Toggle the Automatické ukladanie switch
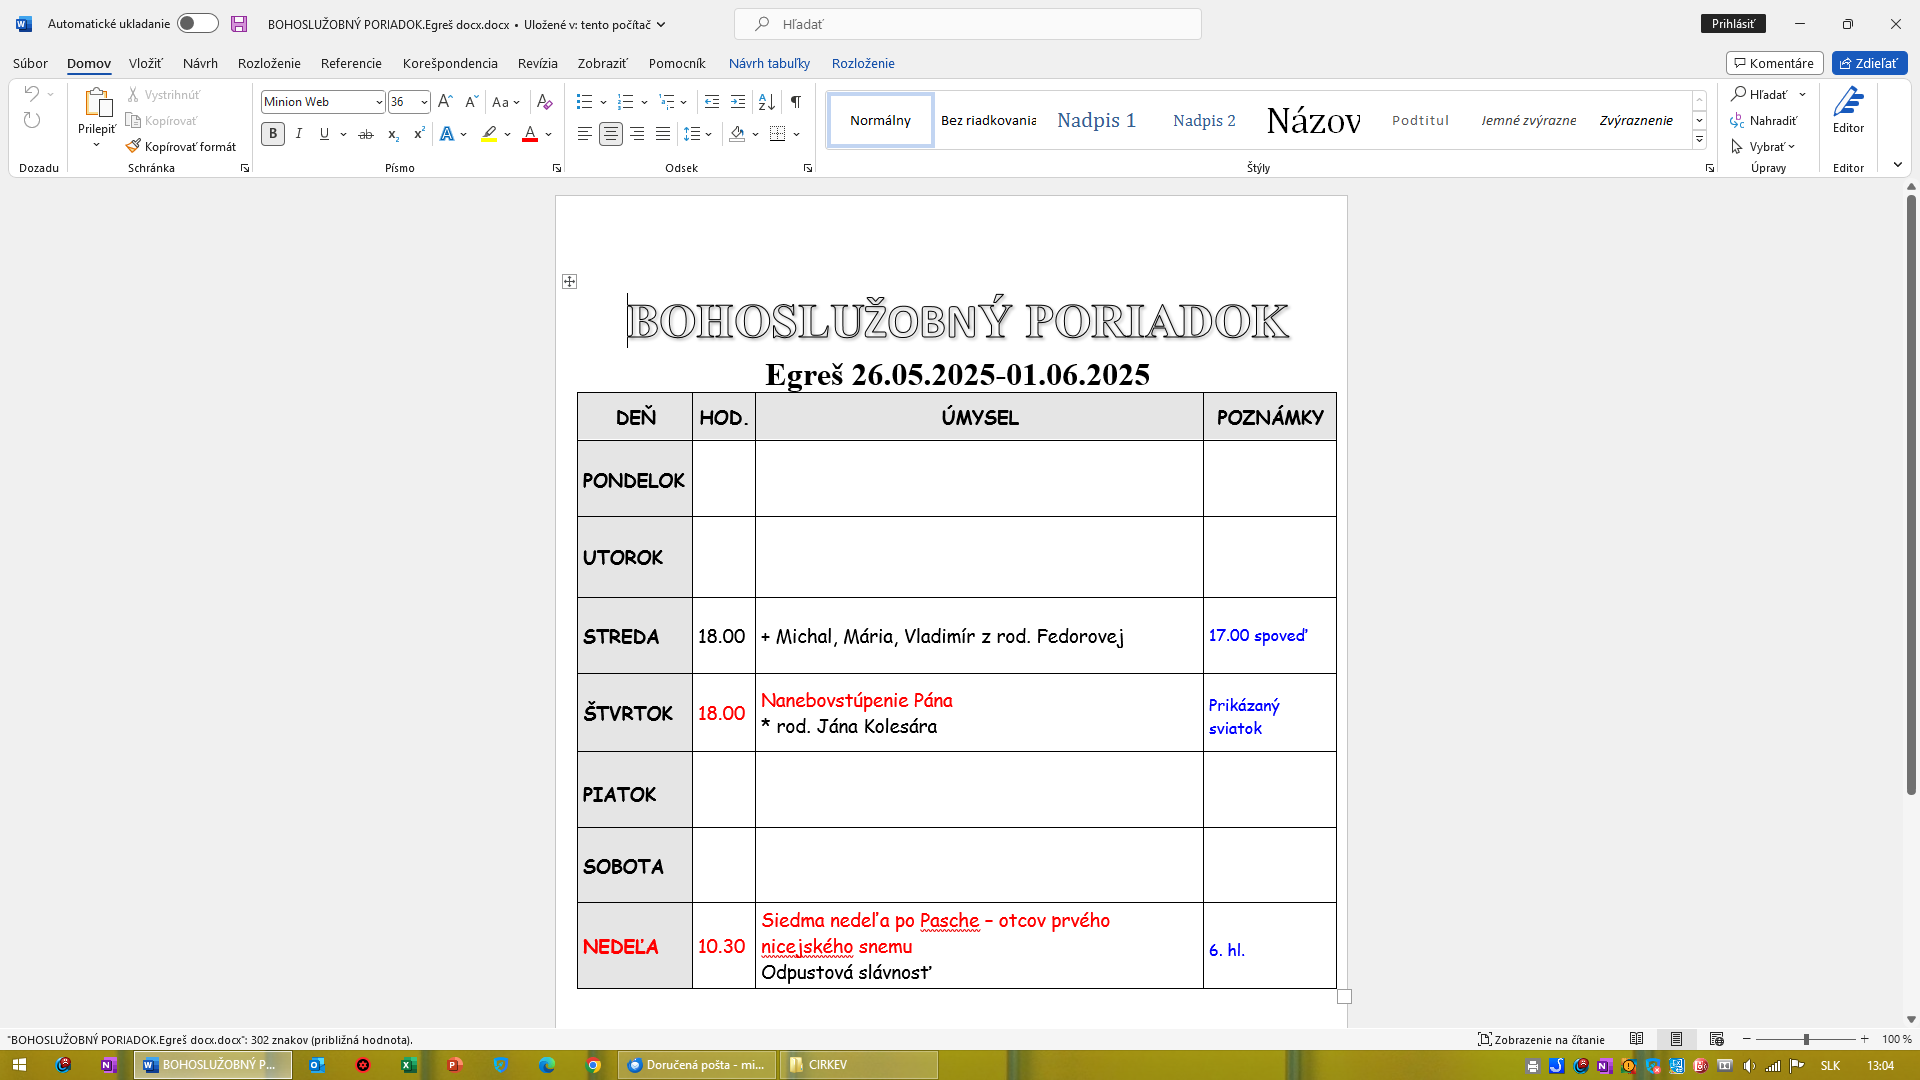The image size is (1920, 1080). (197, 24)
